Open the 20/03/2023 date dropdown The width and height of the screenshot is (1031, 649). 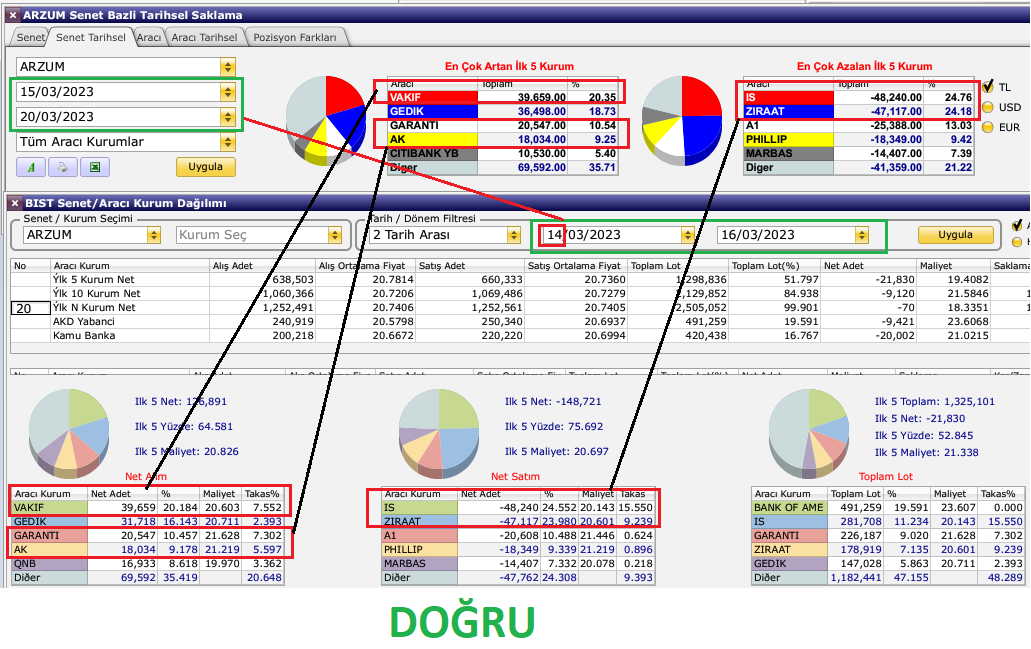pos(228,116)
